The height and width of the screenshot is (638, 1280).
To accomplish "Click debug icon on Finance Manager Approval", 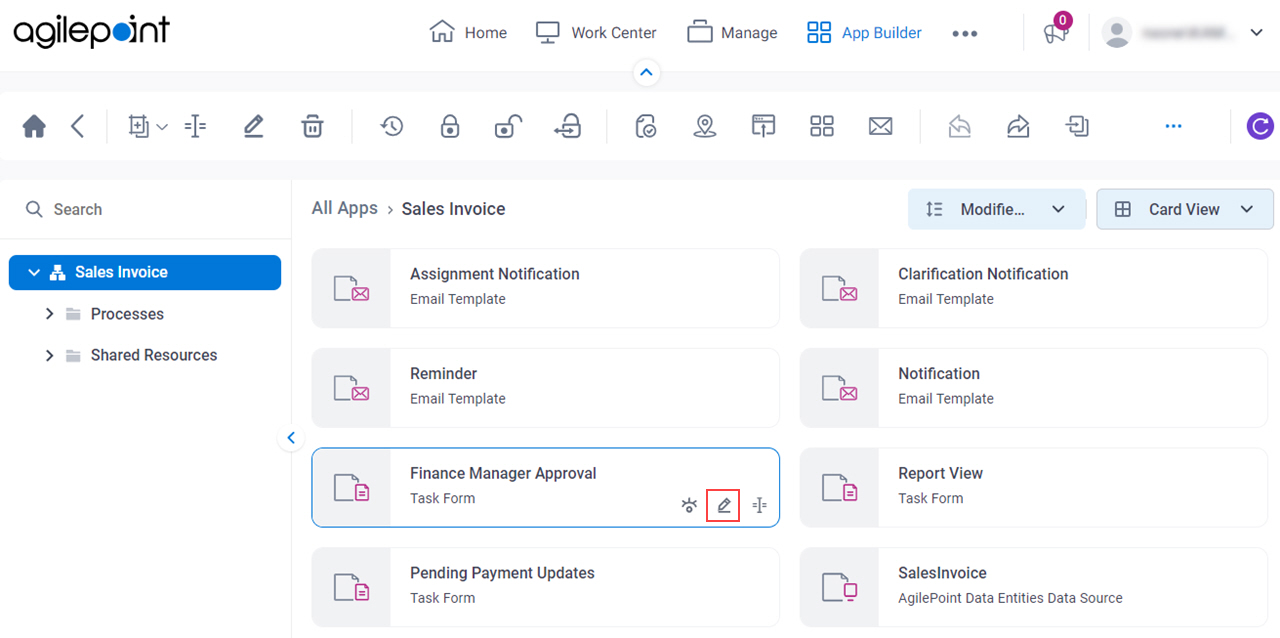I will [689, 505].
